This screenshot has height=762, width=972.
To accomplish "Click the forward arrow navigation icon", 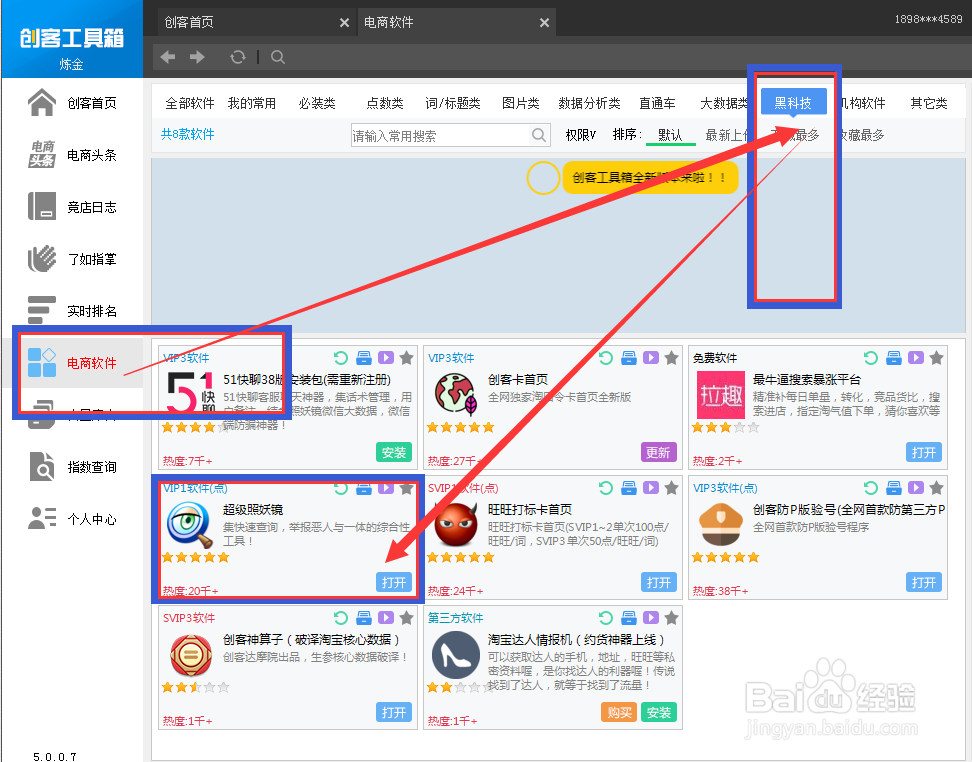I will tap(197, 57).
